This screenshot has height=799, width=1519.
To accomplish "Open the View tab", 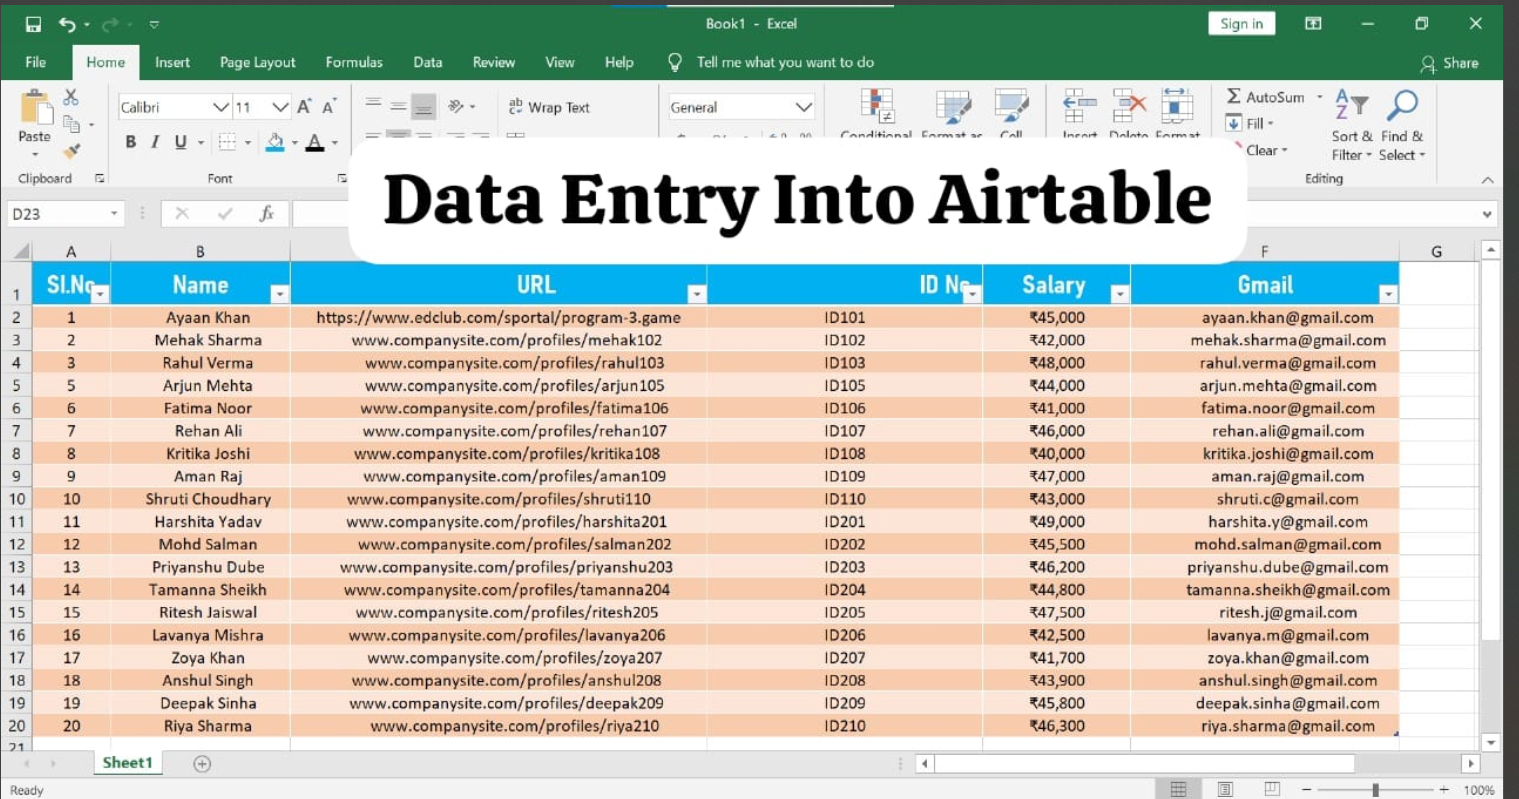I will coord(560,62).
